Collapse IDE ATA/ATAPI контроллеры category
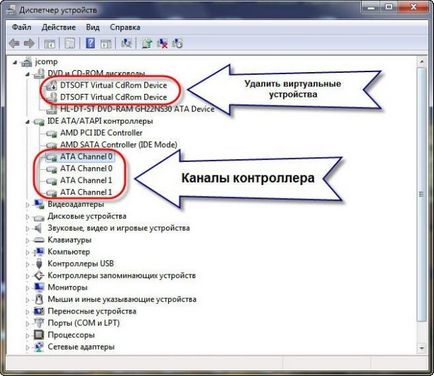The image size is (434, 376). (x=28, y=121)
